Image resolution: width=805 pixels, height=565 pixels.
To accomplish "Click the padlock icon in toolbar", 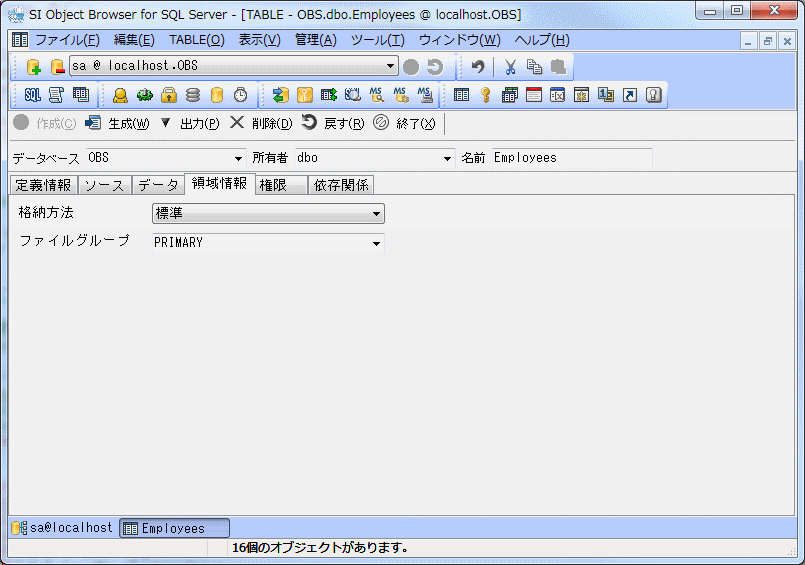I will tap(169, 95).
